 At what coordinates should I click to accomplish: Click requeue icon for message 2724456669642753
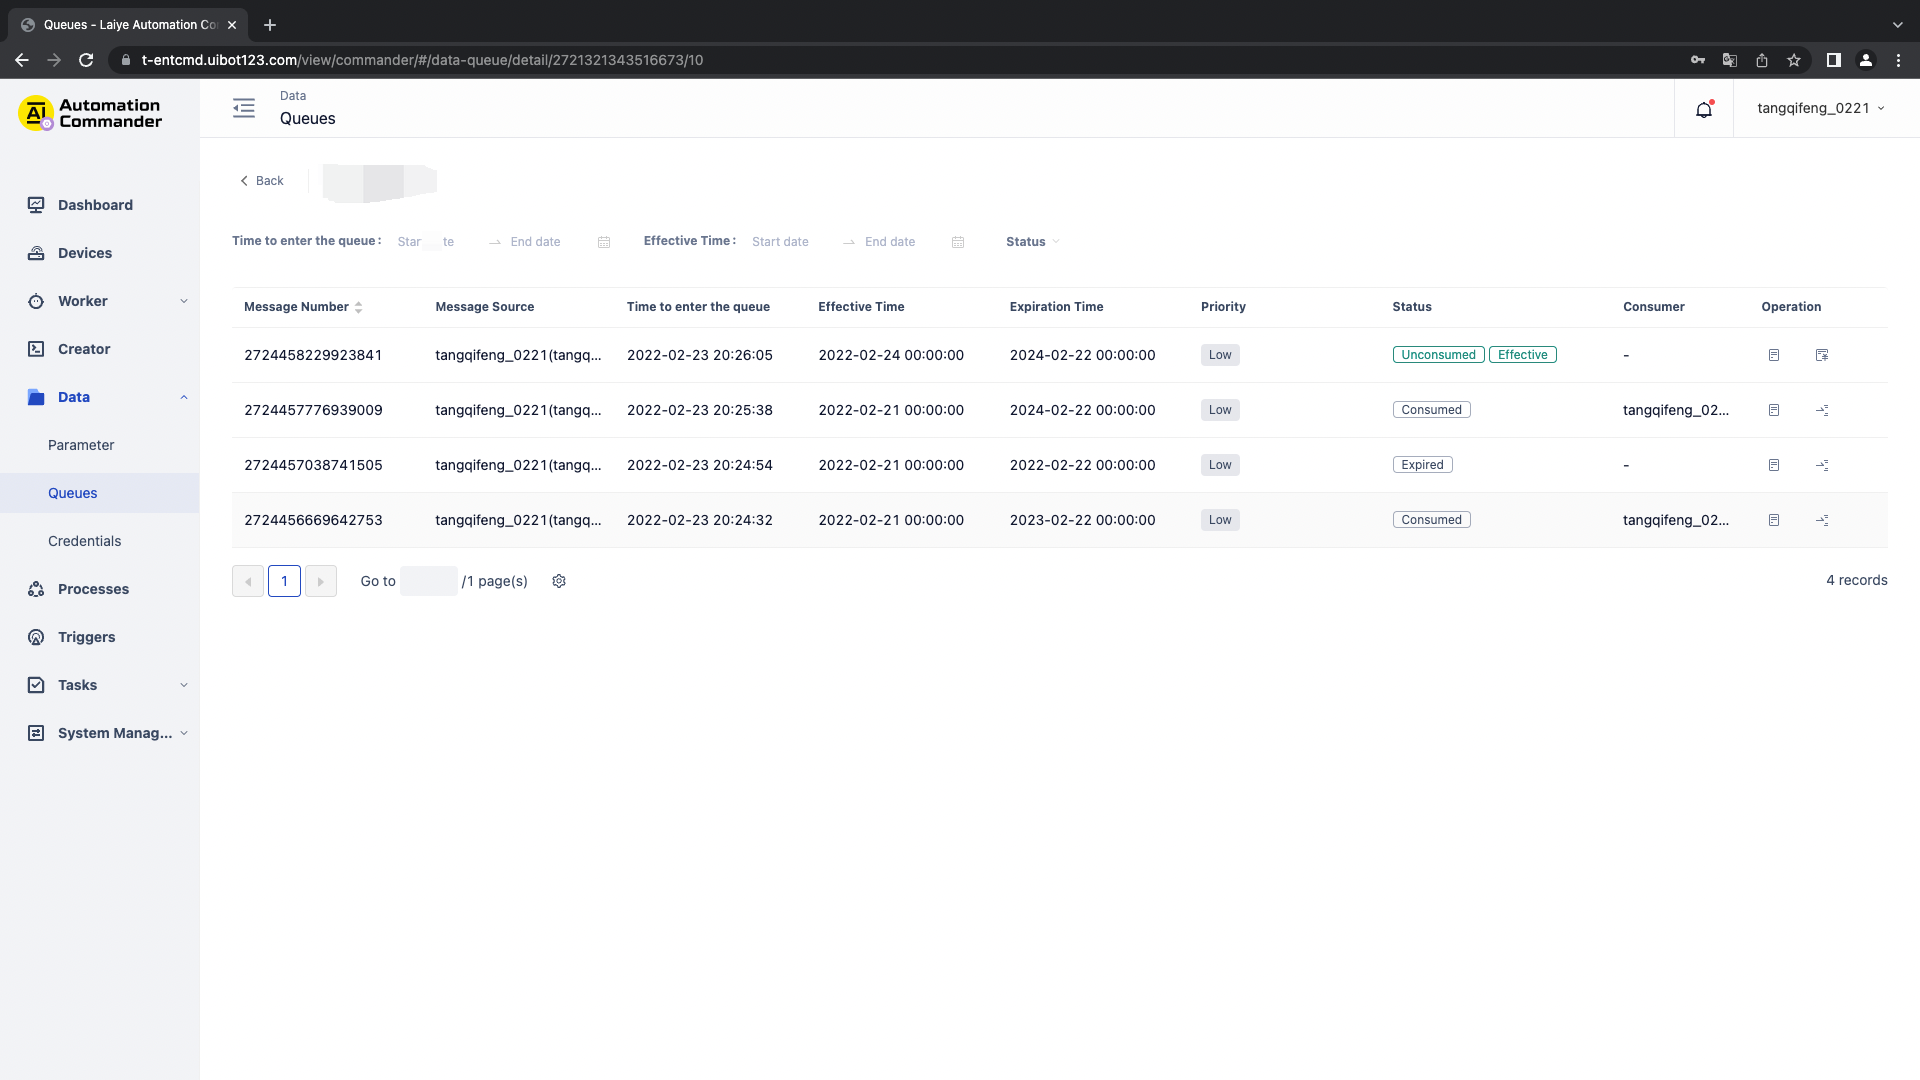click(x=1822, y=520)
